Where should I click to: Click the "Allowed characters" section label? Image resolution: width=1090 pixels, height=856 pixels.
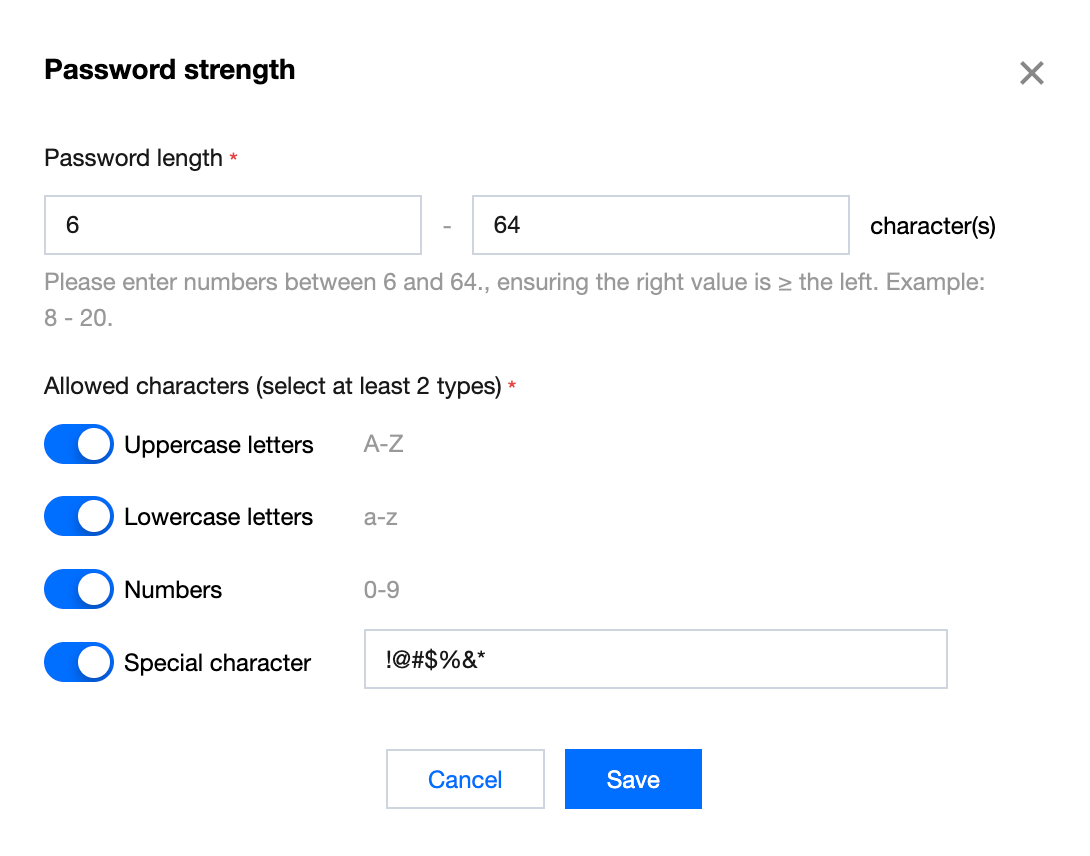[x=272, y=386]
